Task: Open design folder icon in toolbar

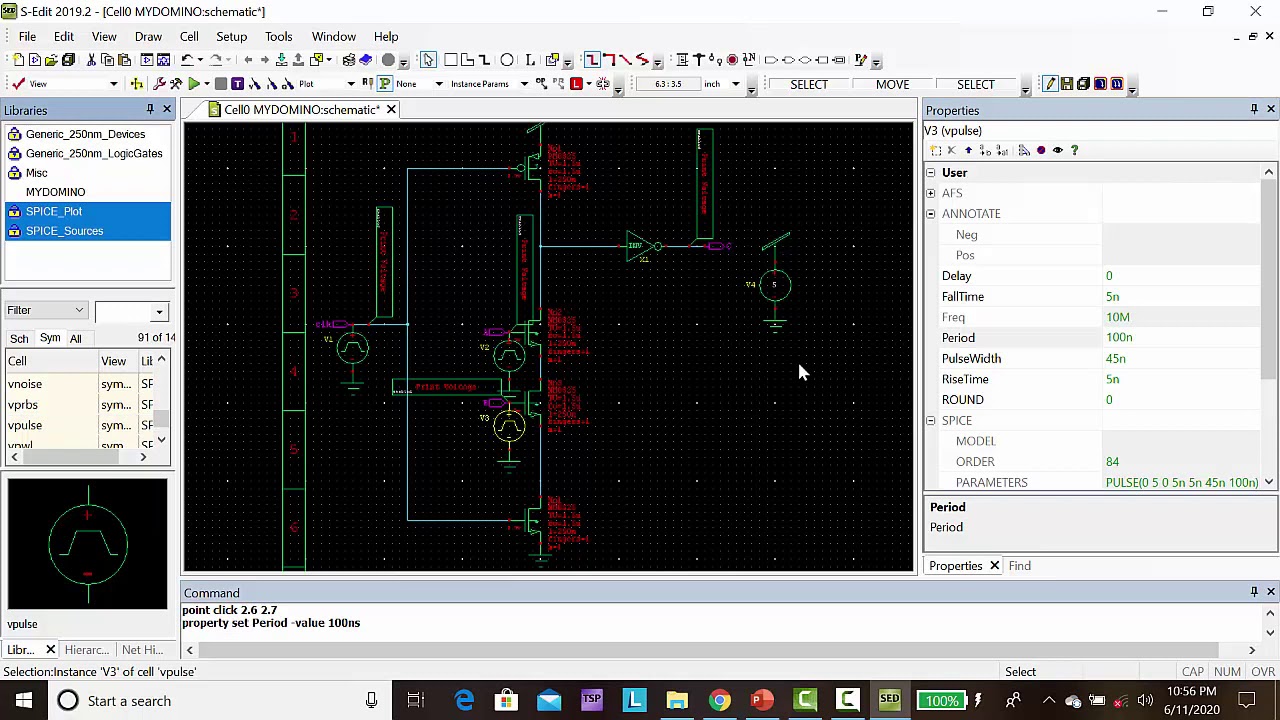Action: 50,59
